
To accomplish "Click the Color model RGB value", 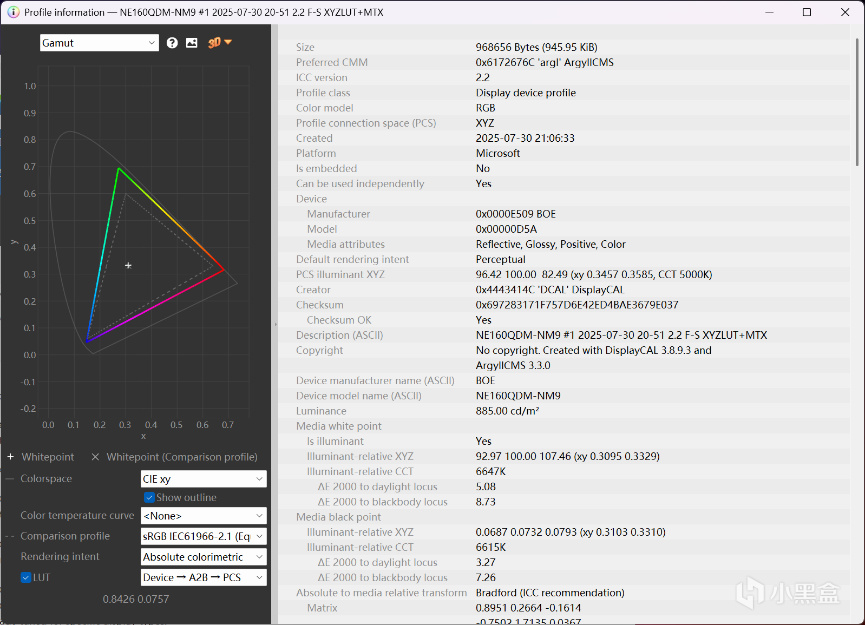I will 485,108.
